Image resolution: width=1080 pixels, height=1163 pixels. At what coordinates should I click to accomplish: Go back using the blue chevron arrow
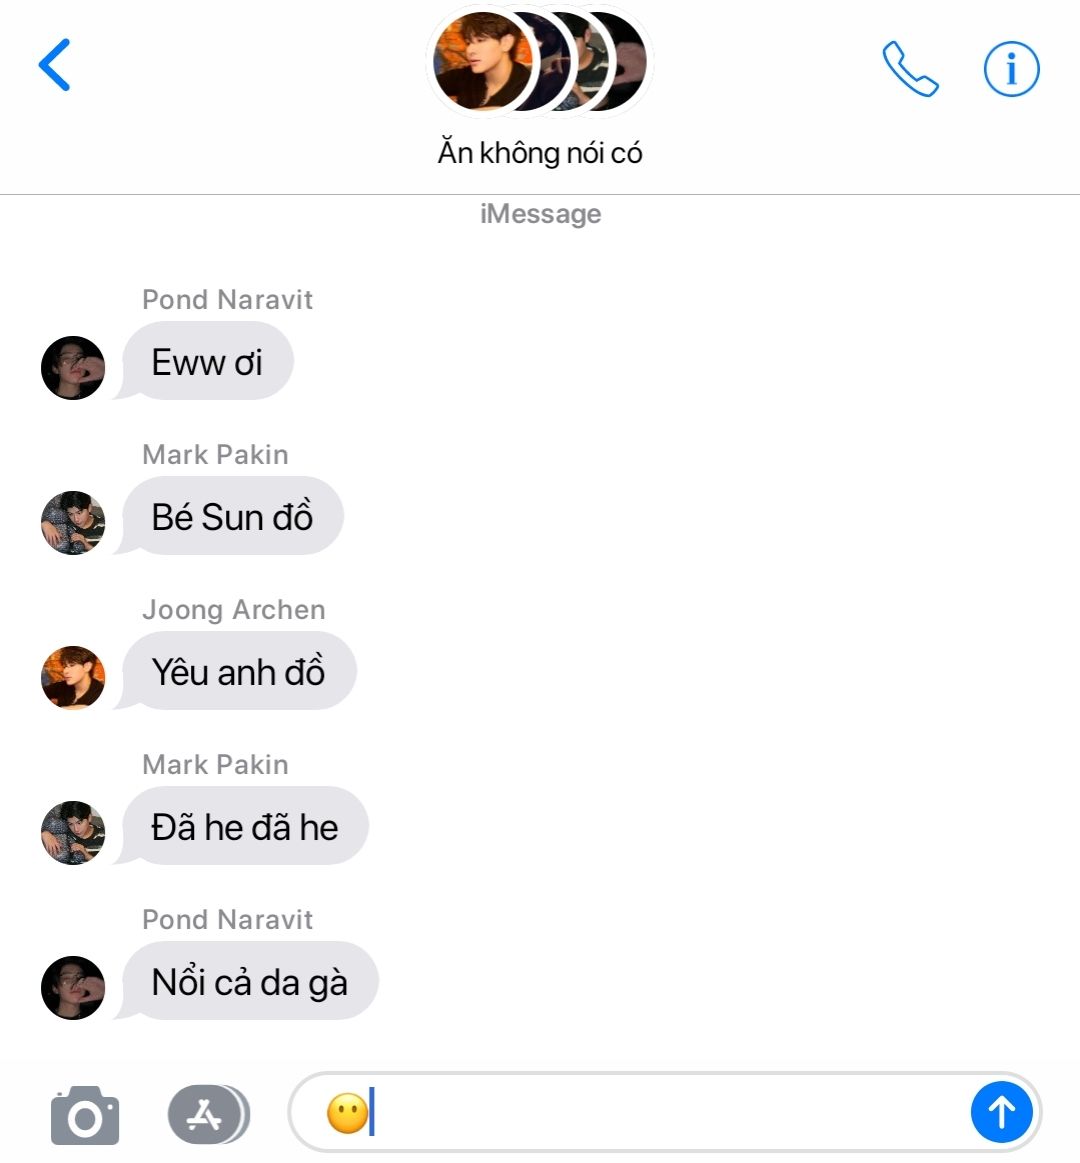(55, 65)
